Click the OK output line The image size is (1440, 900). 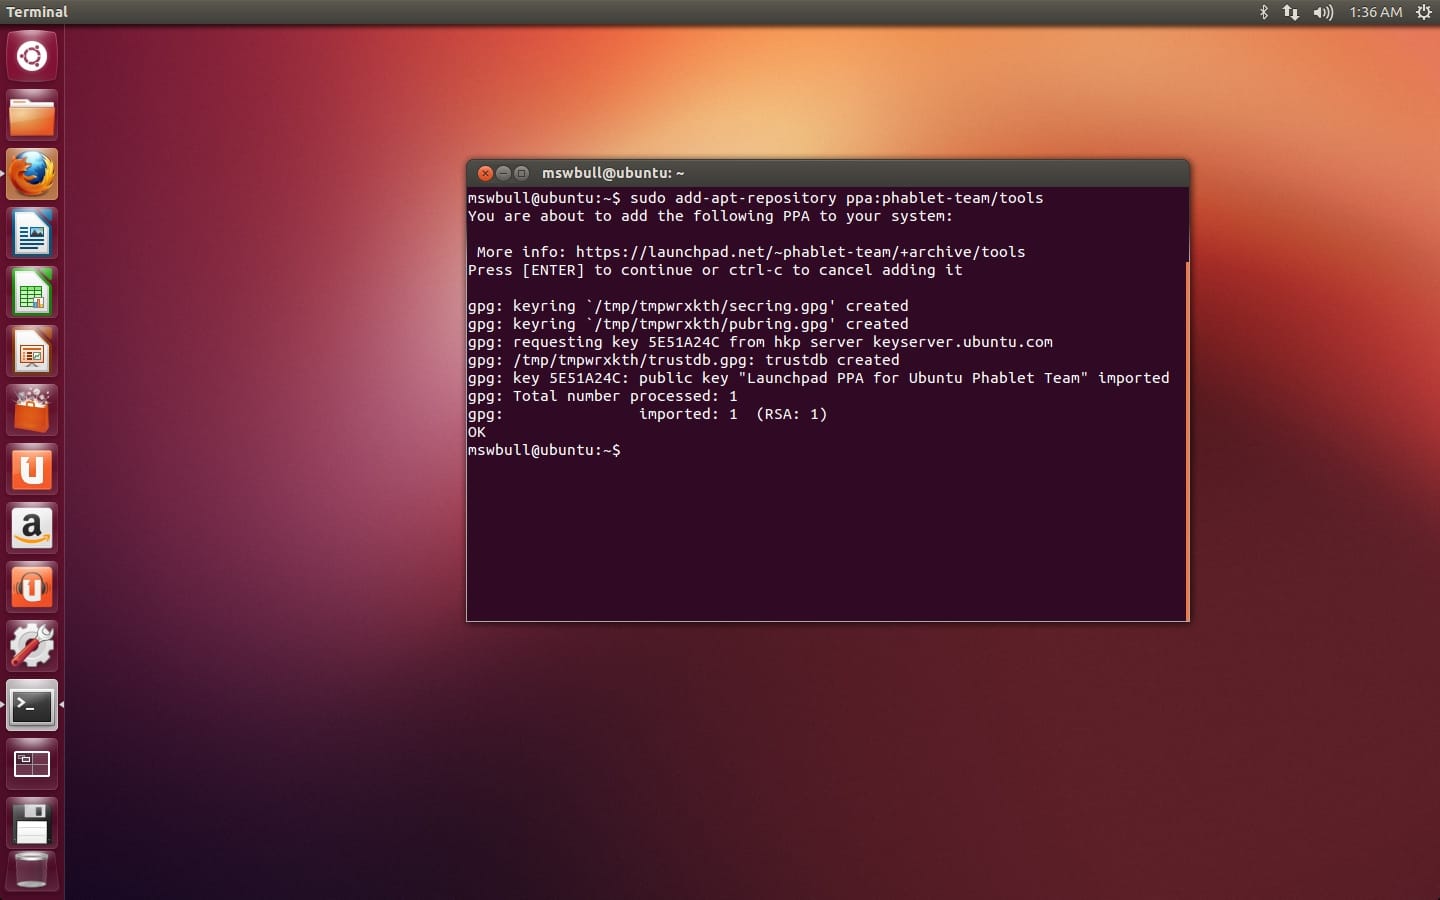click(477, 432)
